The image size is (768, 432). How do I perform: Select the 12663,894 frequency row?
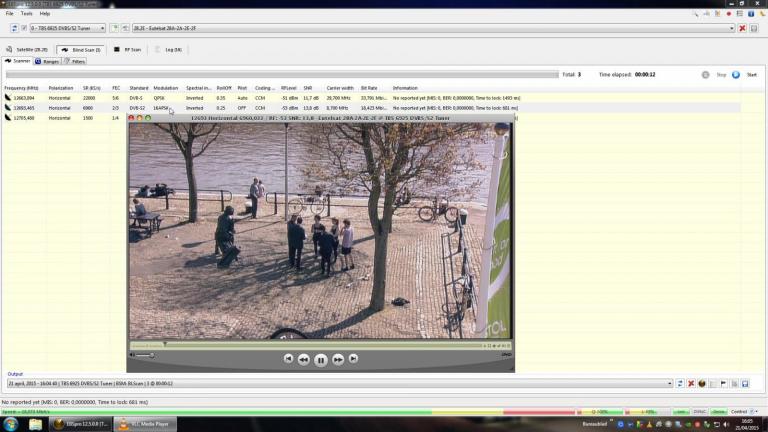point(22,98)
